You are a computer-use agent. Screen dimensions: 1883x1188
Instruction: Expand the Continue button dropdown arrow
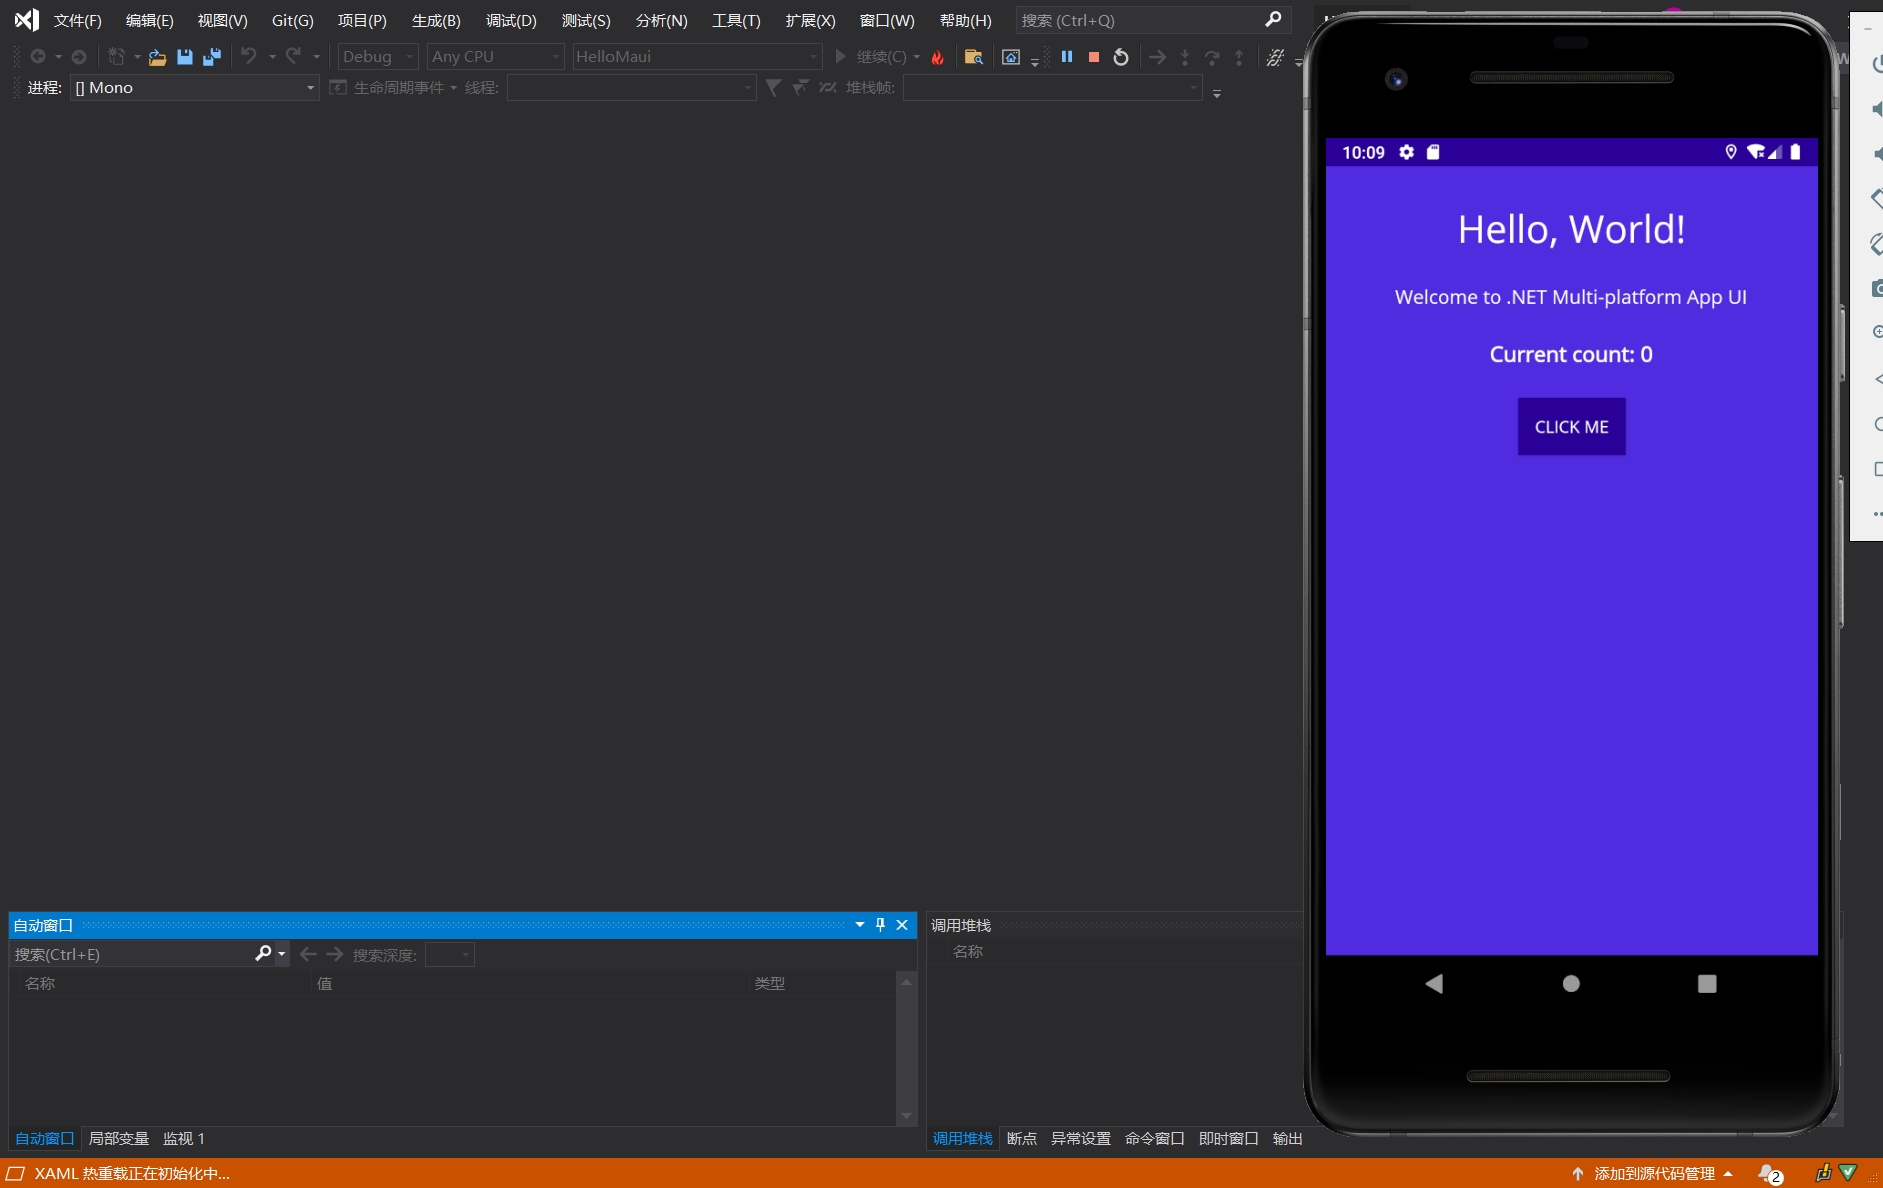[916, 57]
